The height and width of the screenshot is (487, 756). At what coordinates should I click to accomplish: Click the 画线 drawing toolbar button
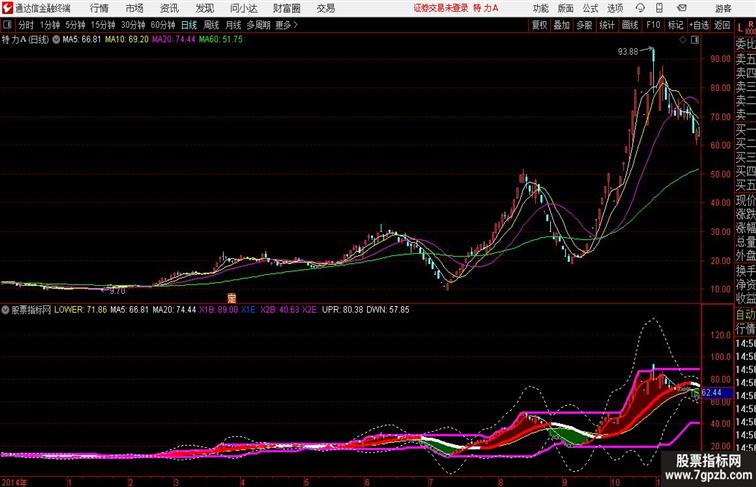tap(630, 25)
